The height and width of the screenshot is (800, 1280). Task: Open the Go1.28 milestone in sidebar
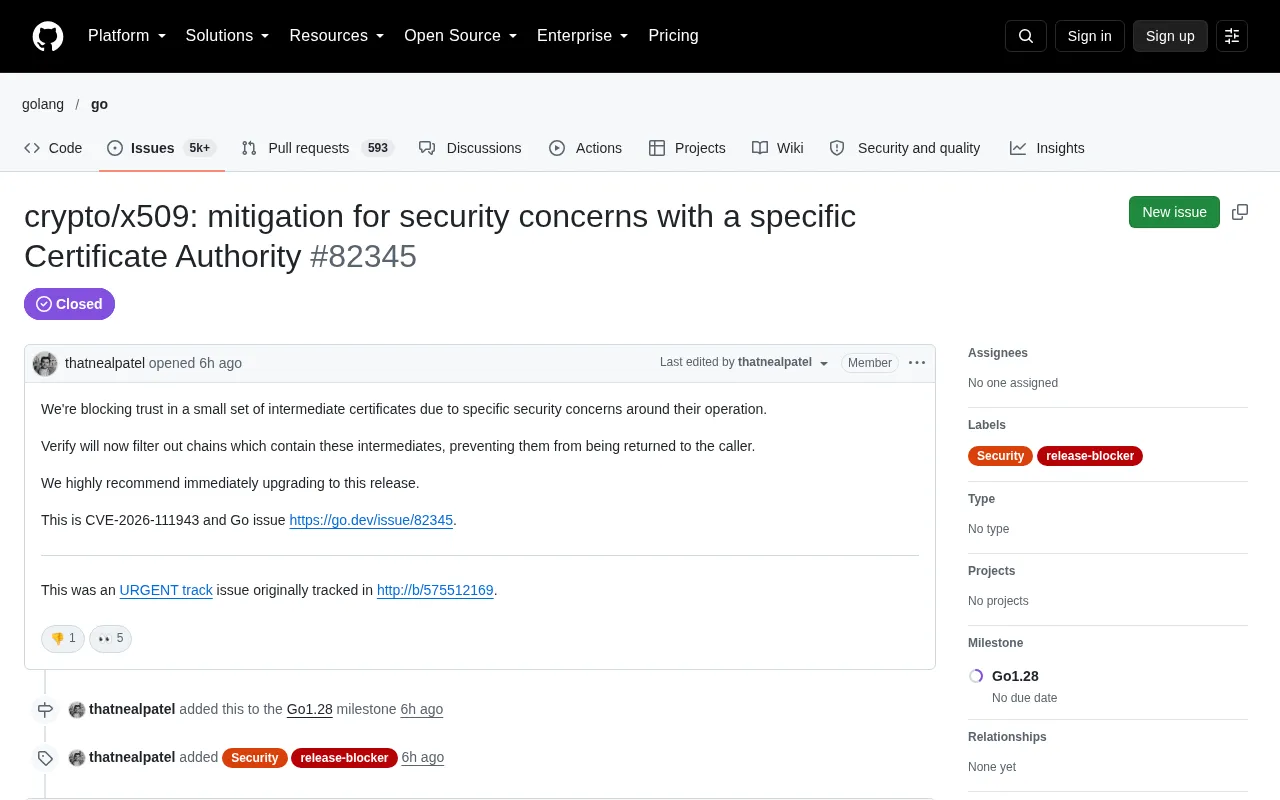[1015, 676]
